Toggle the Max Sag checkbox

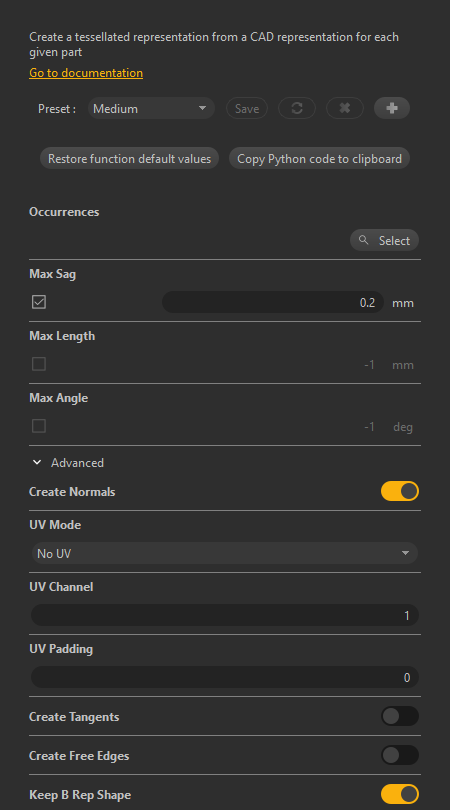(39, 302)
